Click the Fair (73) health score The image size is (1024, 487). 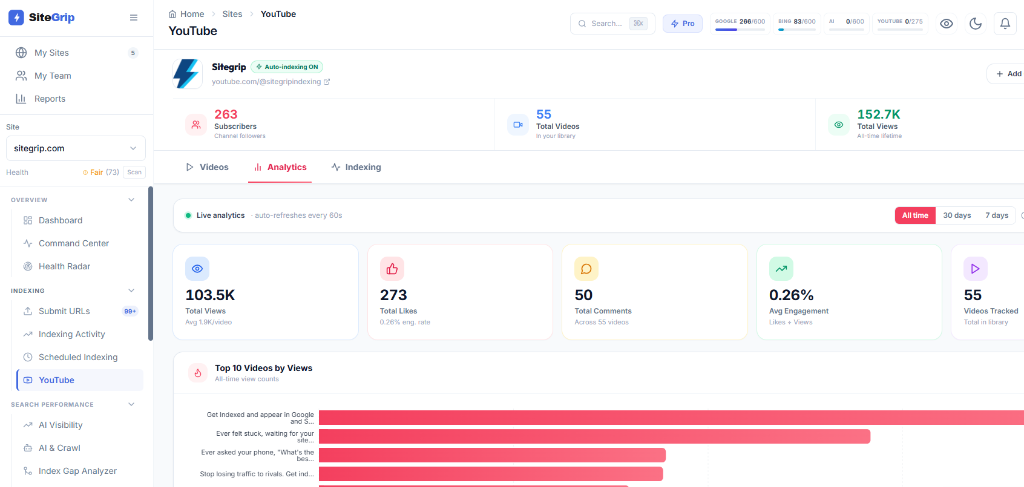(100, 172)
